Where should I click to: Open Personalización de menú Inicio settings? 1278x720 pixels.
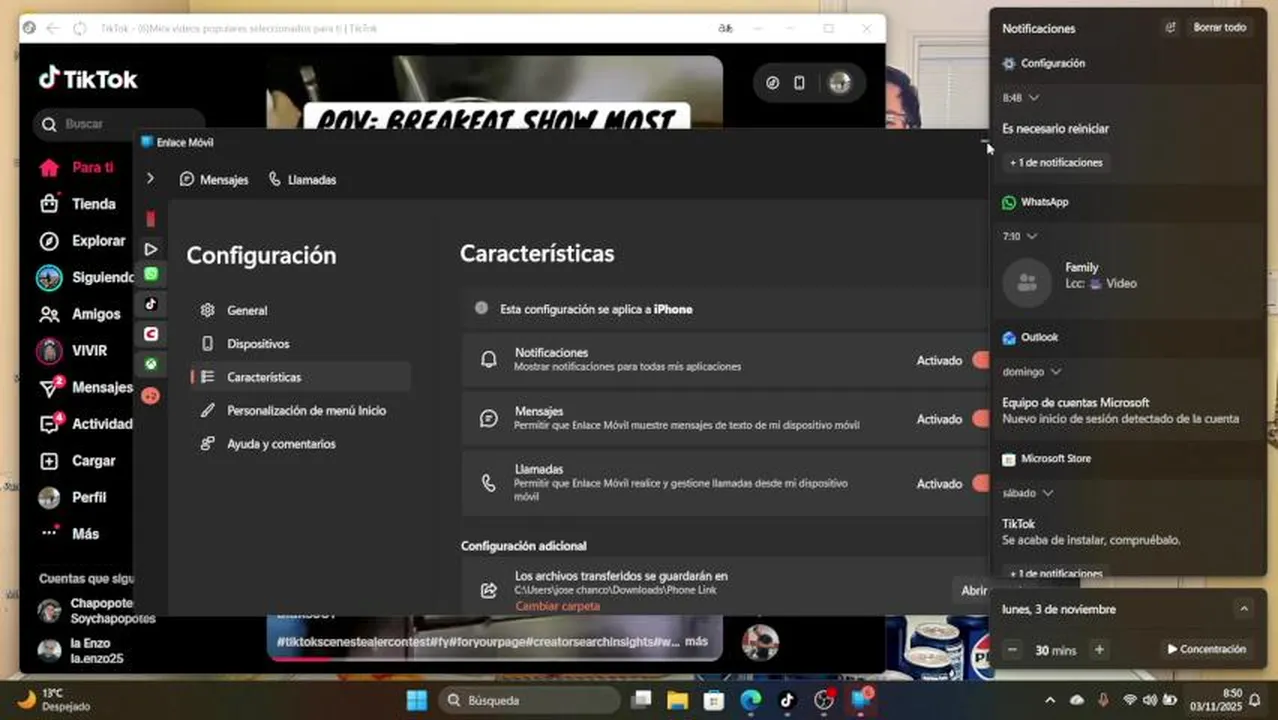point(300,410)
